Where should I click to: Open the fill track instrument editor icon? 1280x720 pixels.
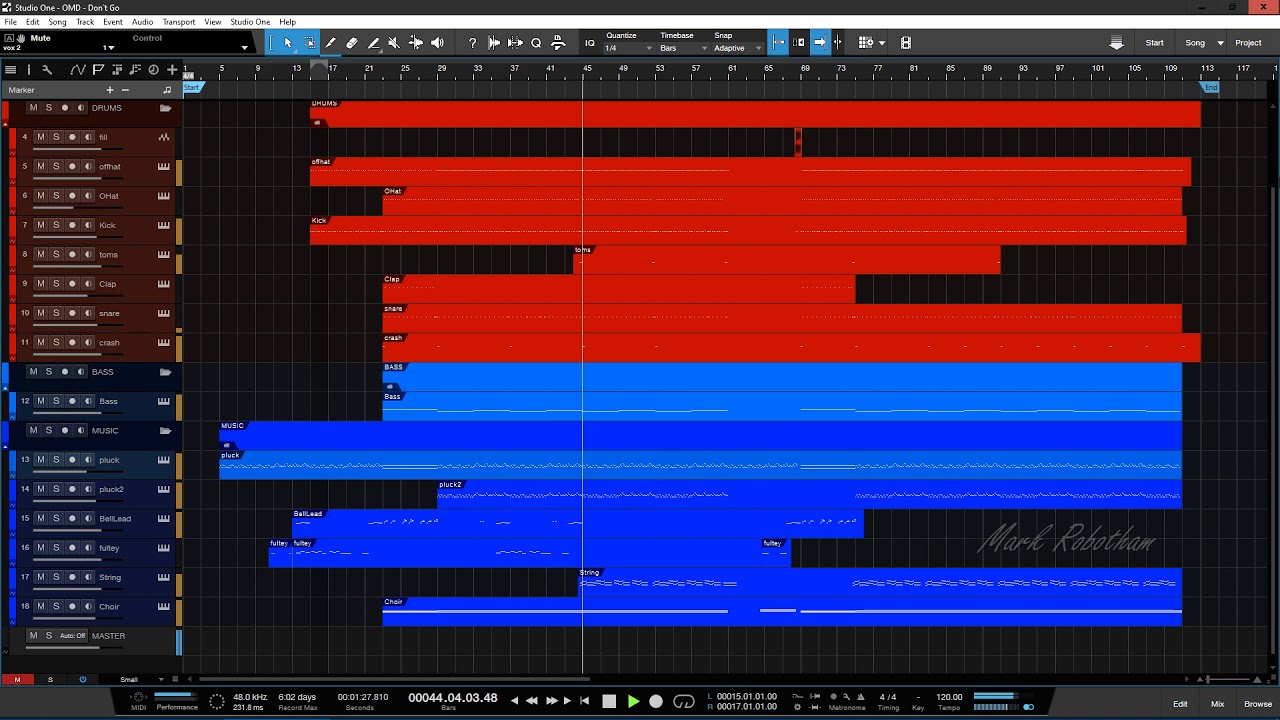click(164, 137)
